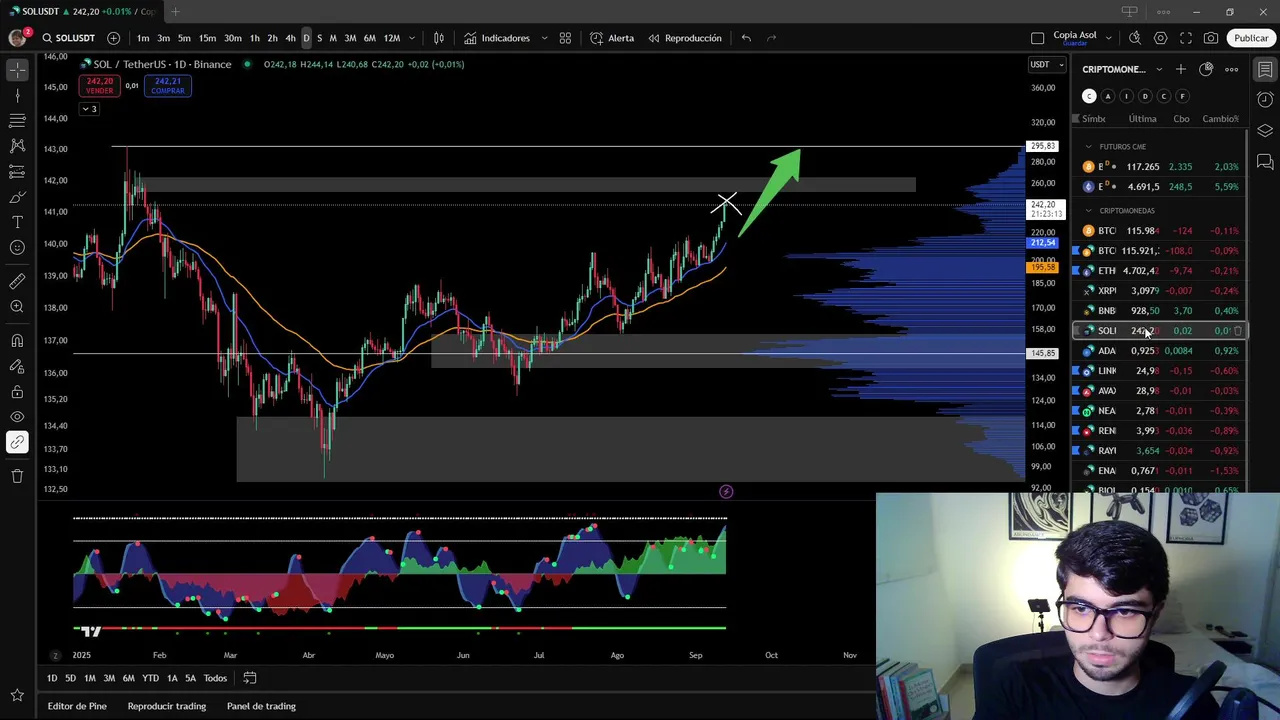The width and height of the screenshot is (1280, 720).
Task: Select the ruler measure tool
Action: point(17,281)
